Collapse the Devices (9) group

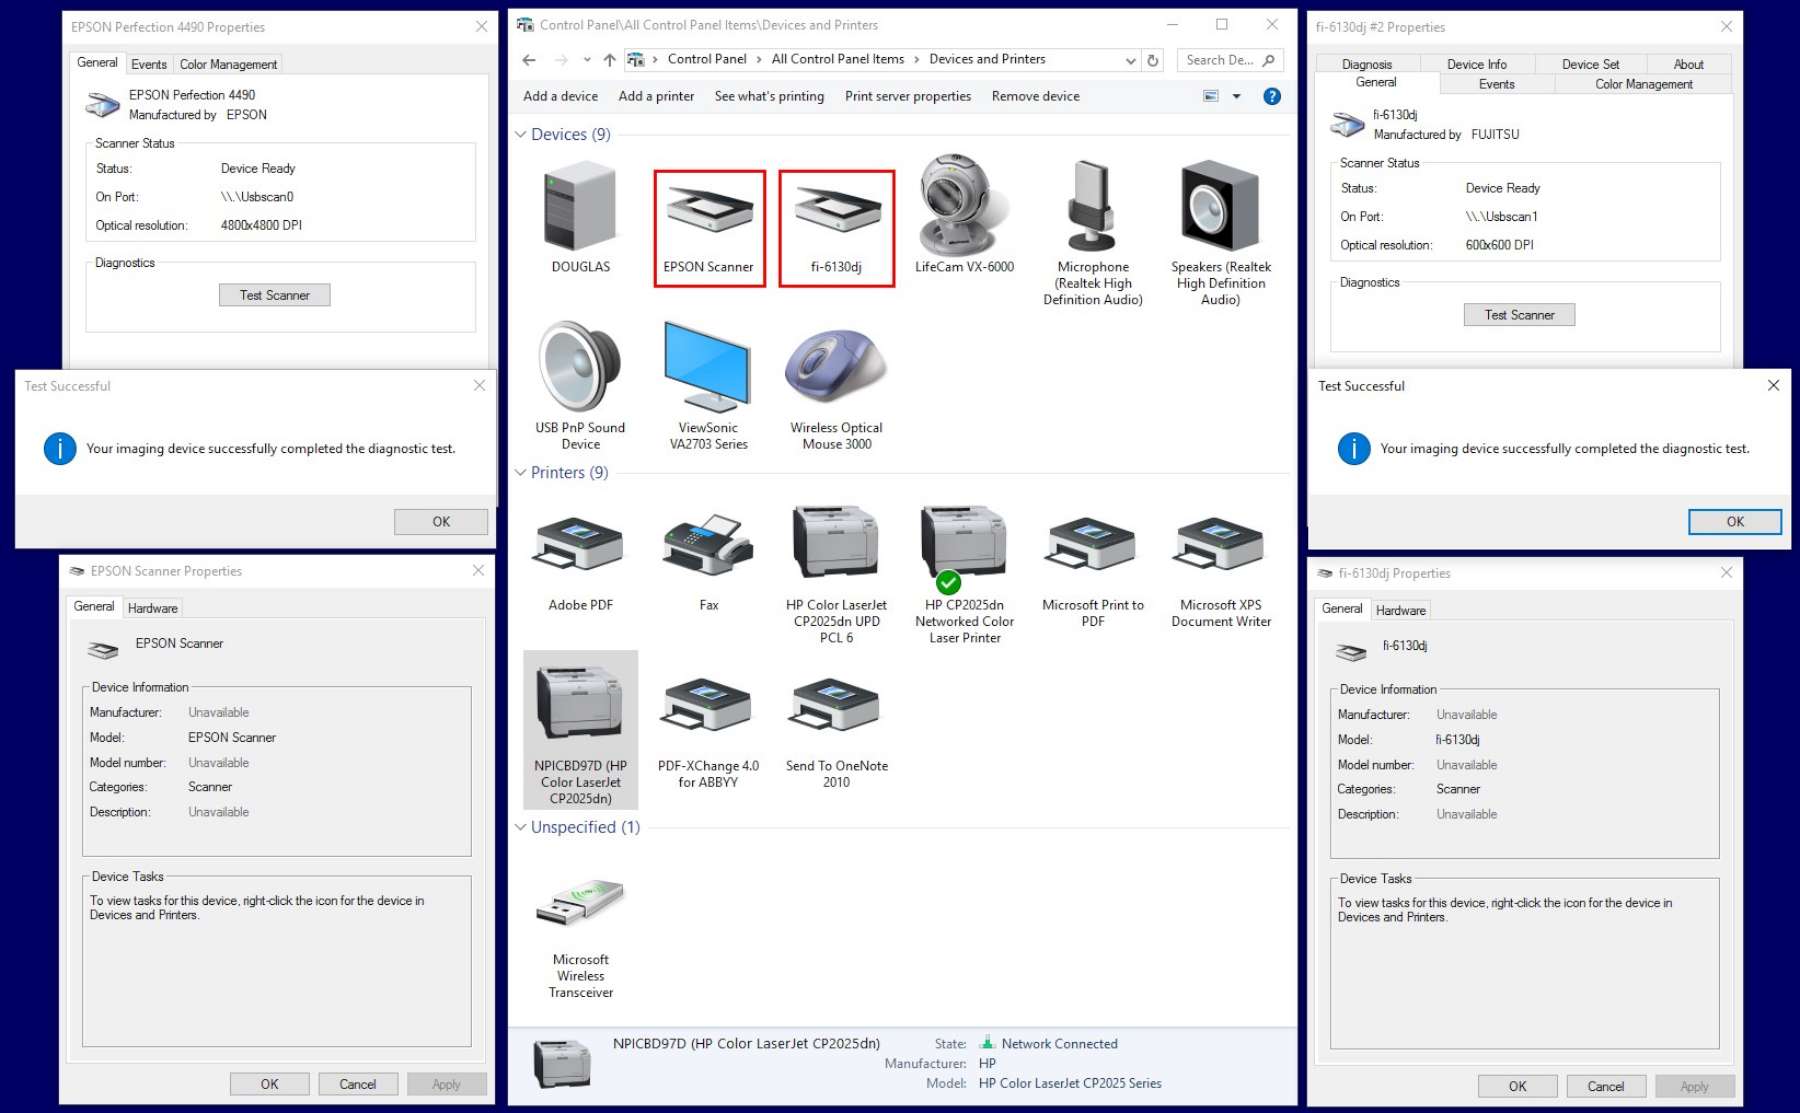pyautogui.click(x=520, y=134)
